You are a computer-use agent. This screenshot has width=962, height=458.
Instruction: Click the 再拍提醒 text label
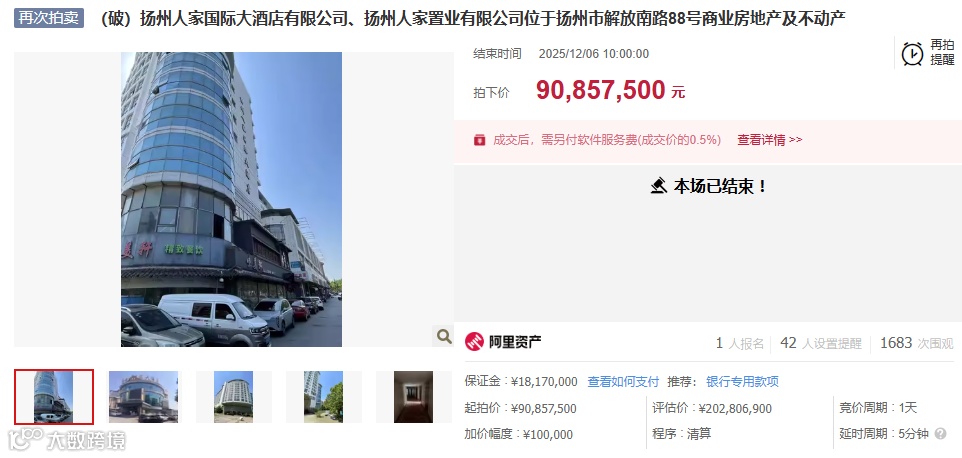tap(942, 53)
